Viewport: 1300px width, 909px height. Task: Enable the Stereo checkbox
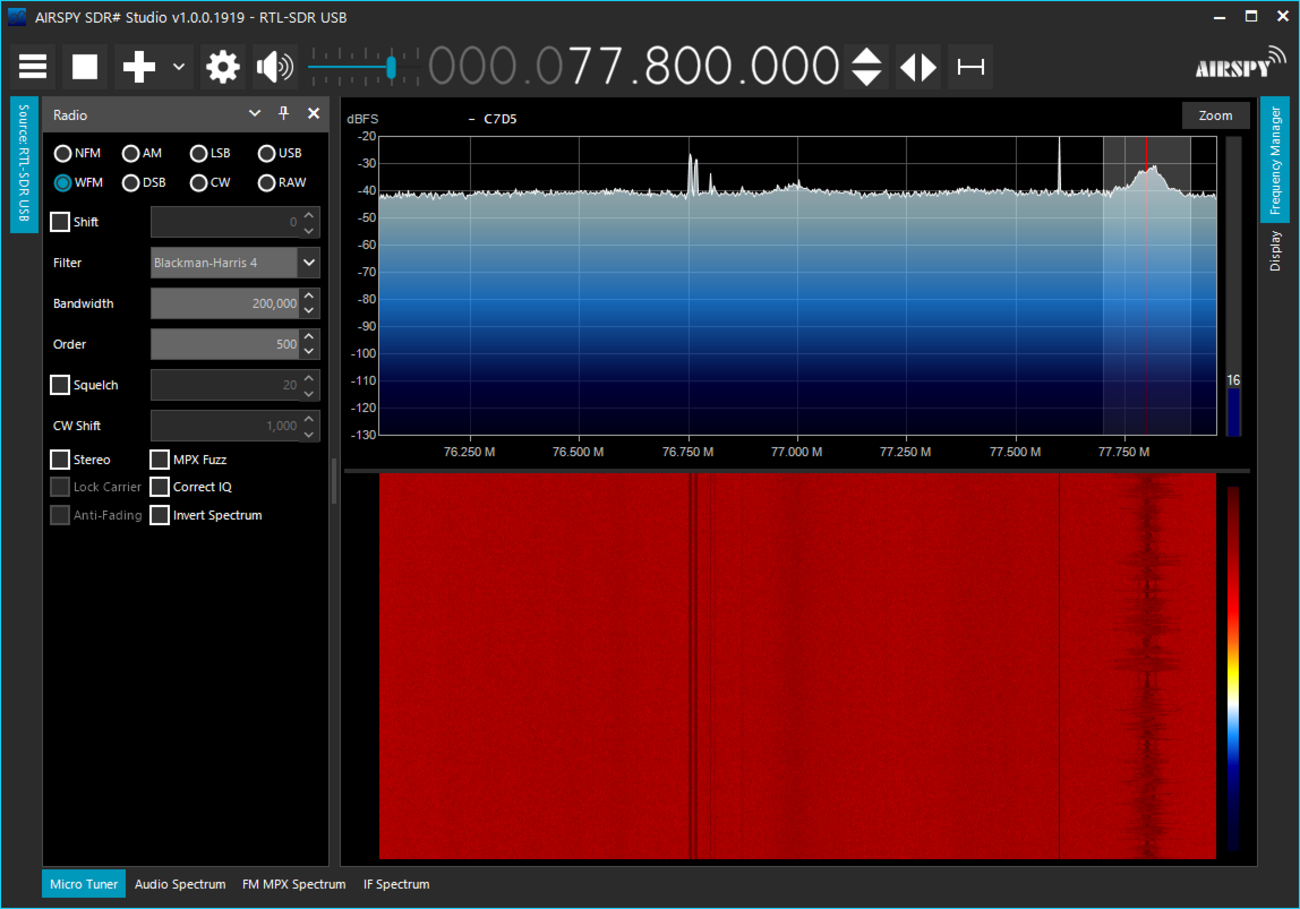point(60,460)
